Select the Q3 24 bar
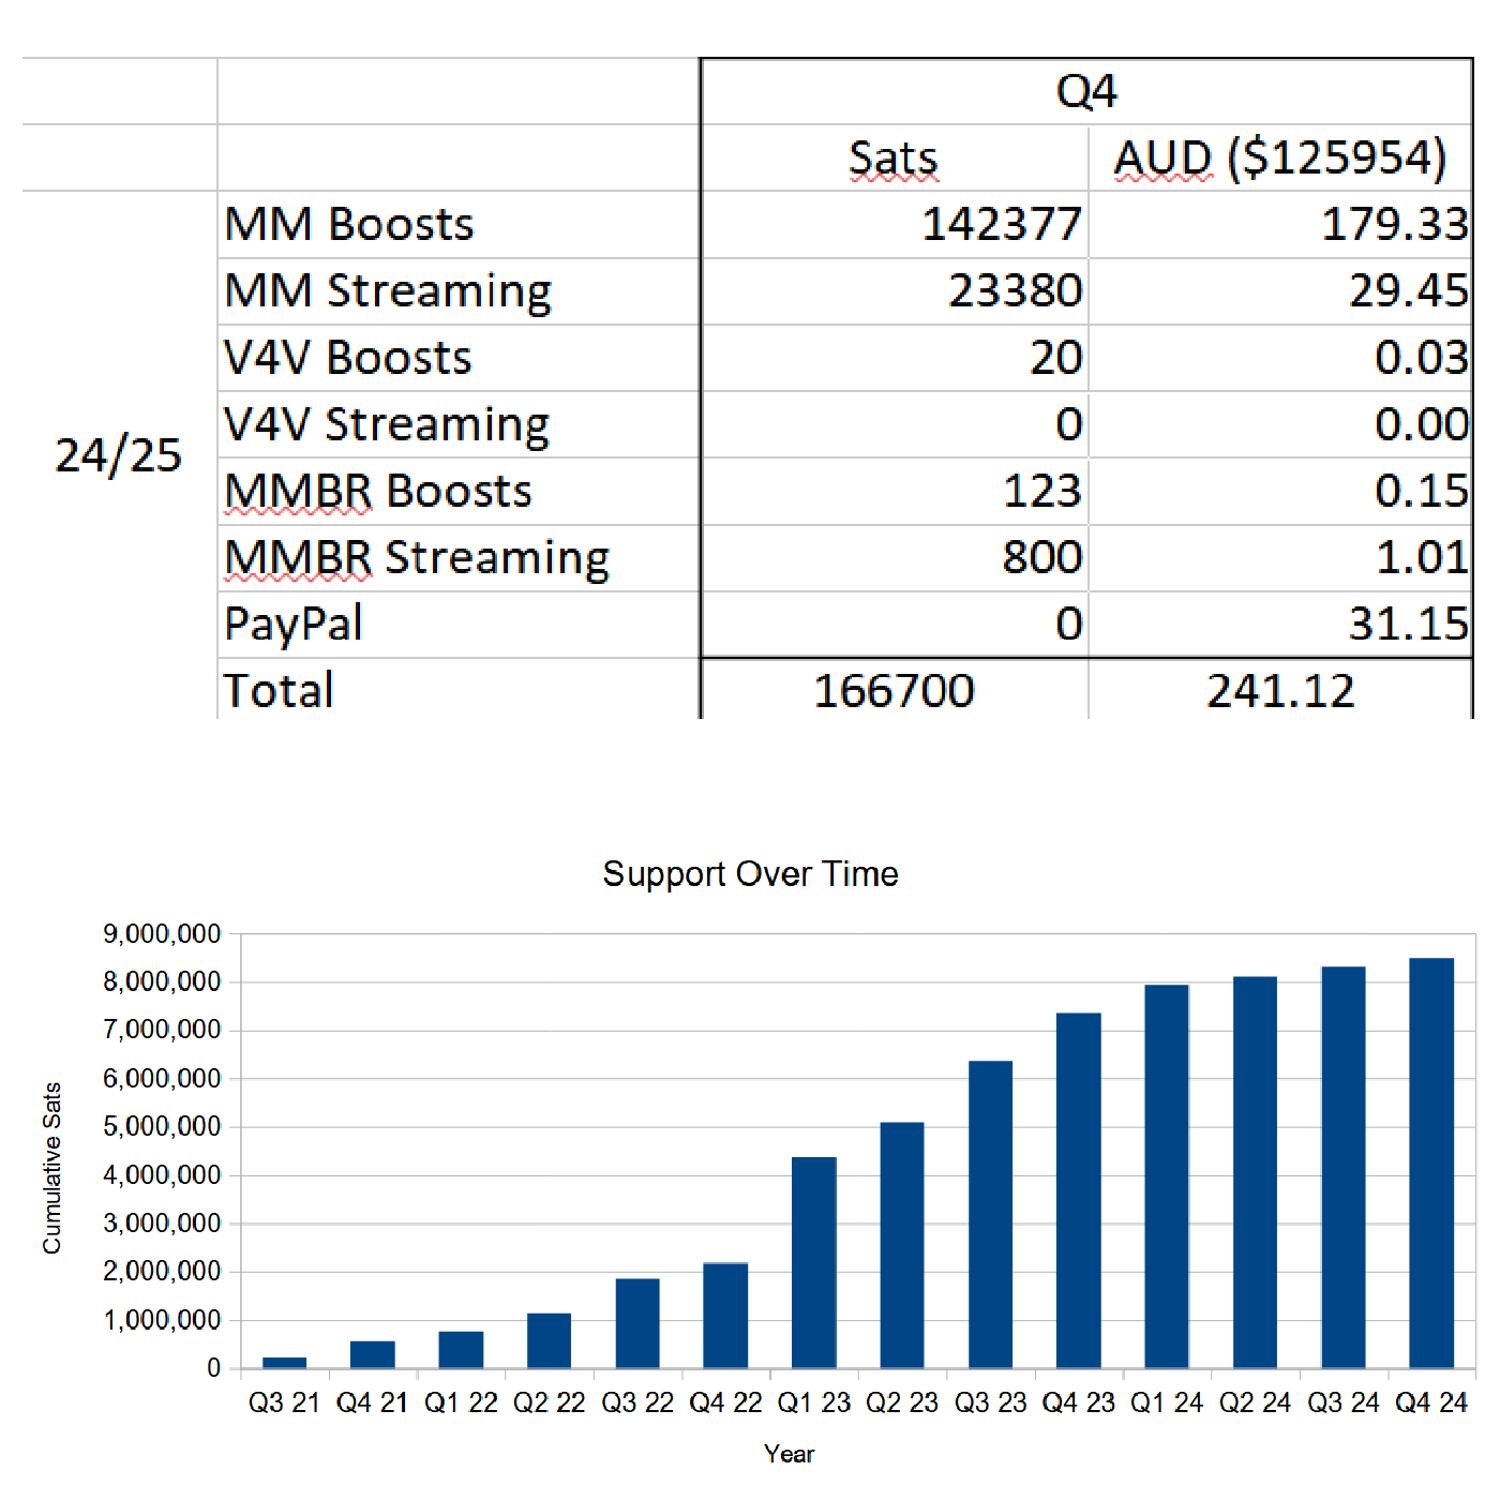Screen dimensions: 1500x1500 coord(1343,1168)
